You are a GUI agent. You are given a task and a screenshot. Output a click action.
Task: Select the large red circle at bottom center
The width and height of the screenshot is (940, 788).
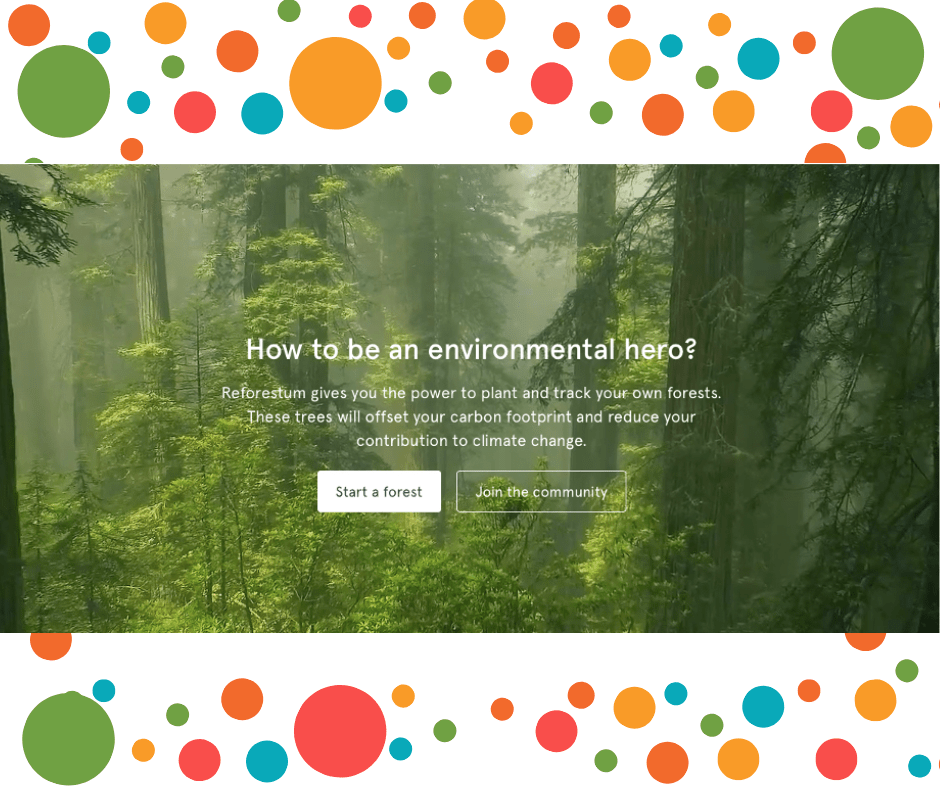point(340,731)
